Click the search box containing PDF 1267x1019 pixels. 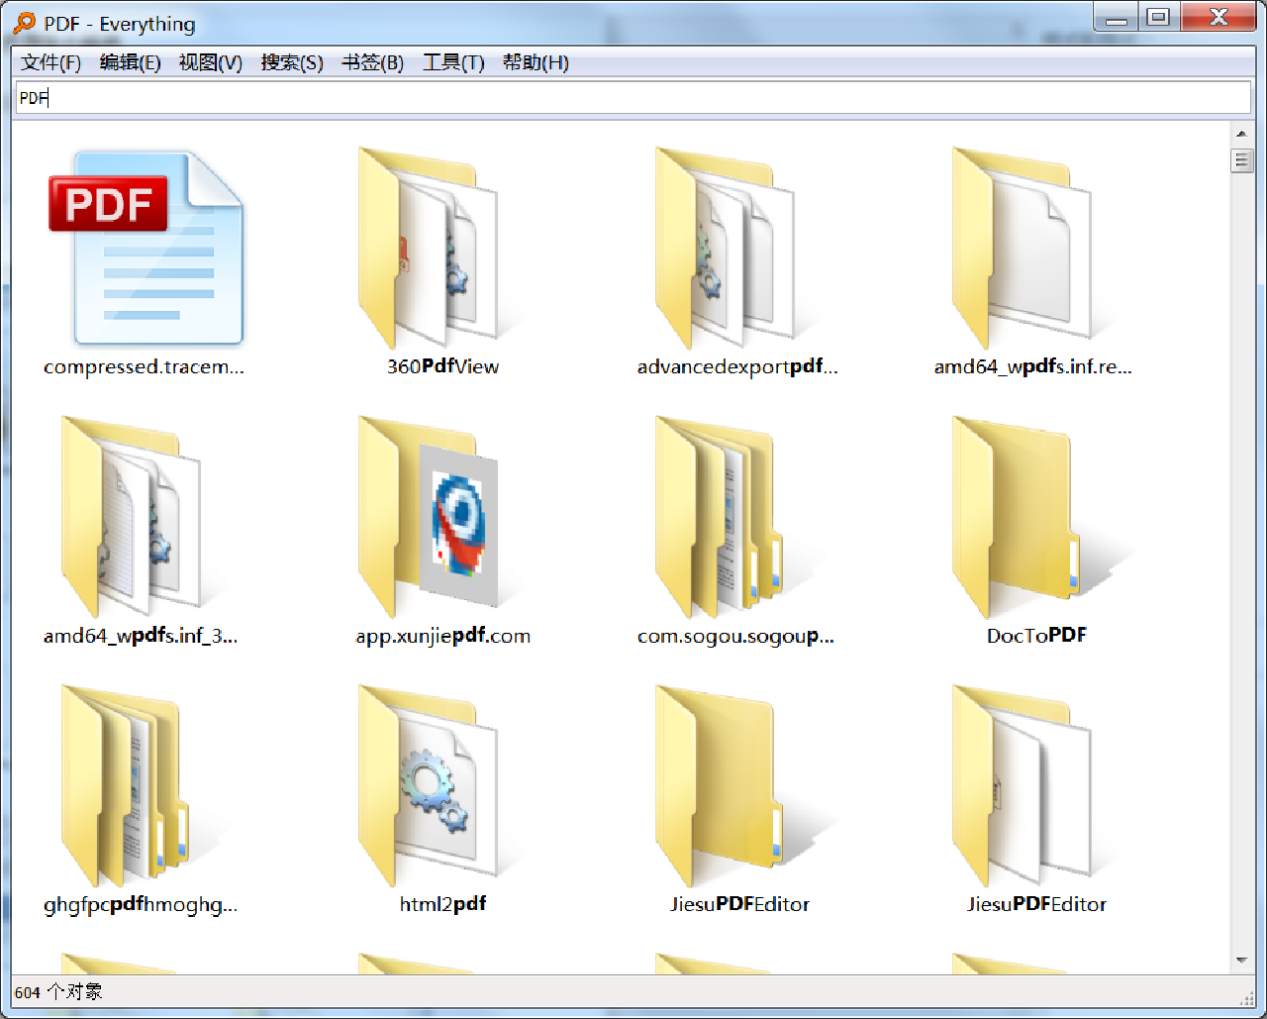click(x=633, y=98)
